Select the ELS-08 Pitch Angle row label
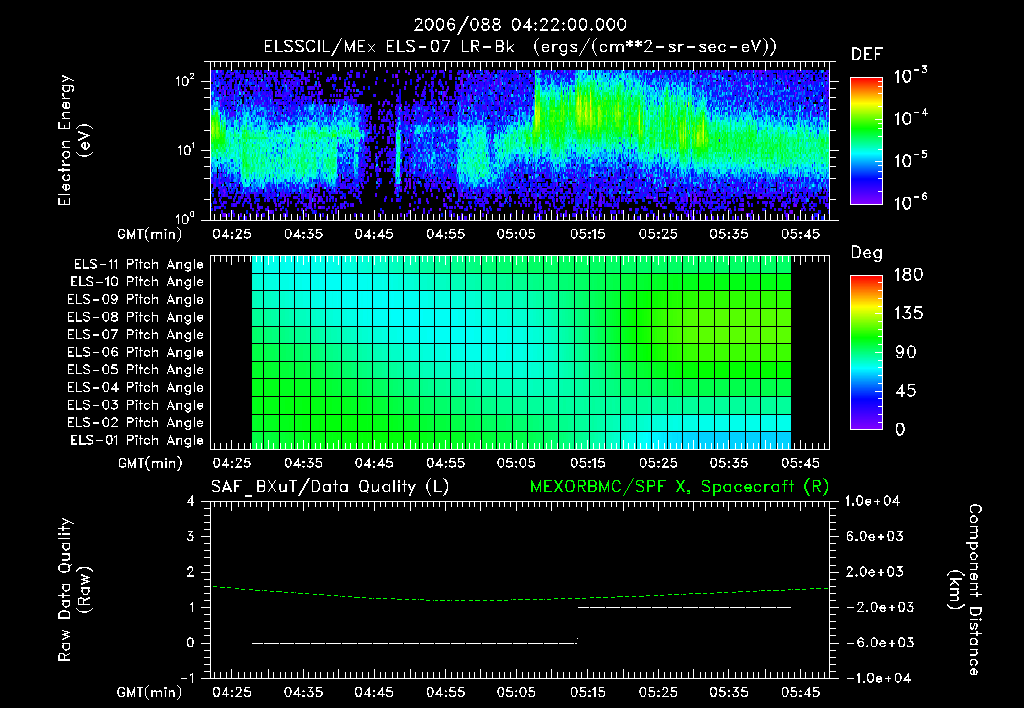 point(136,317)
